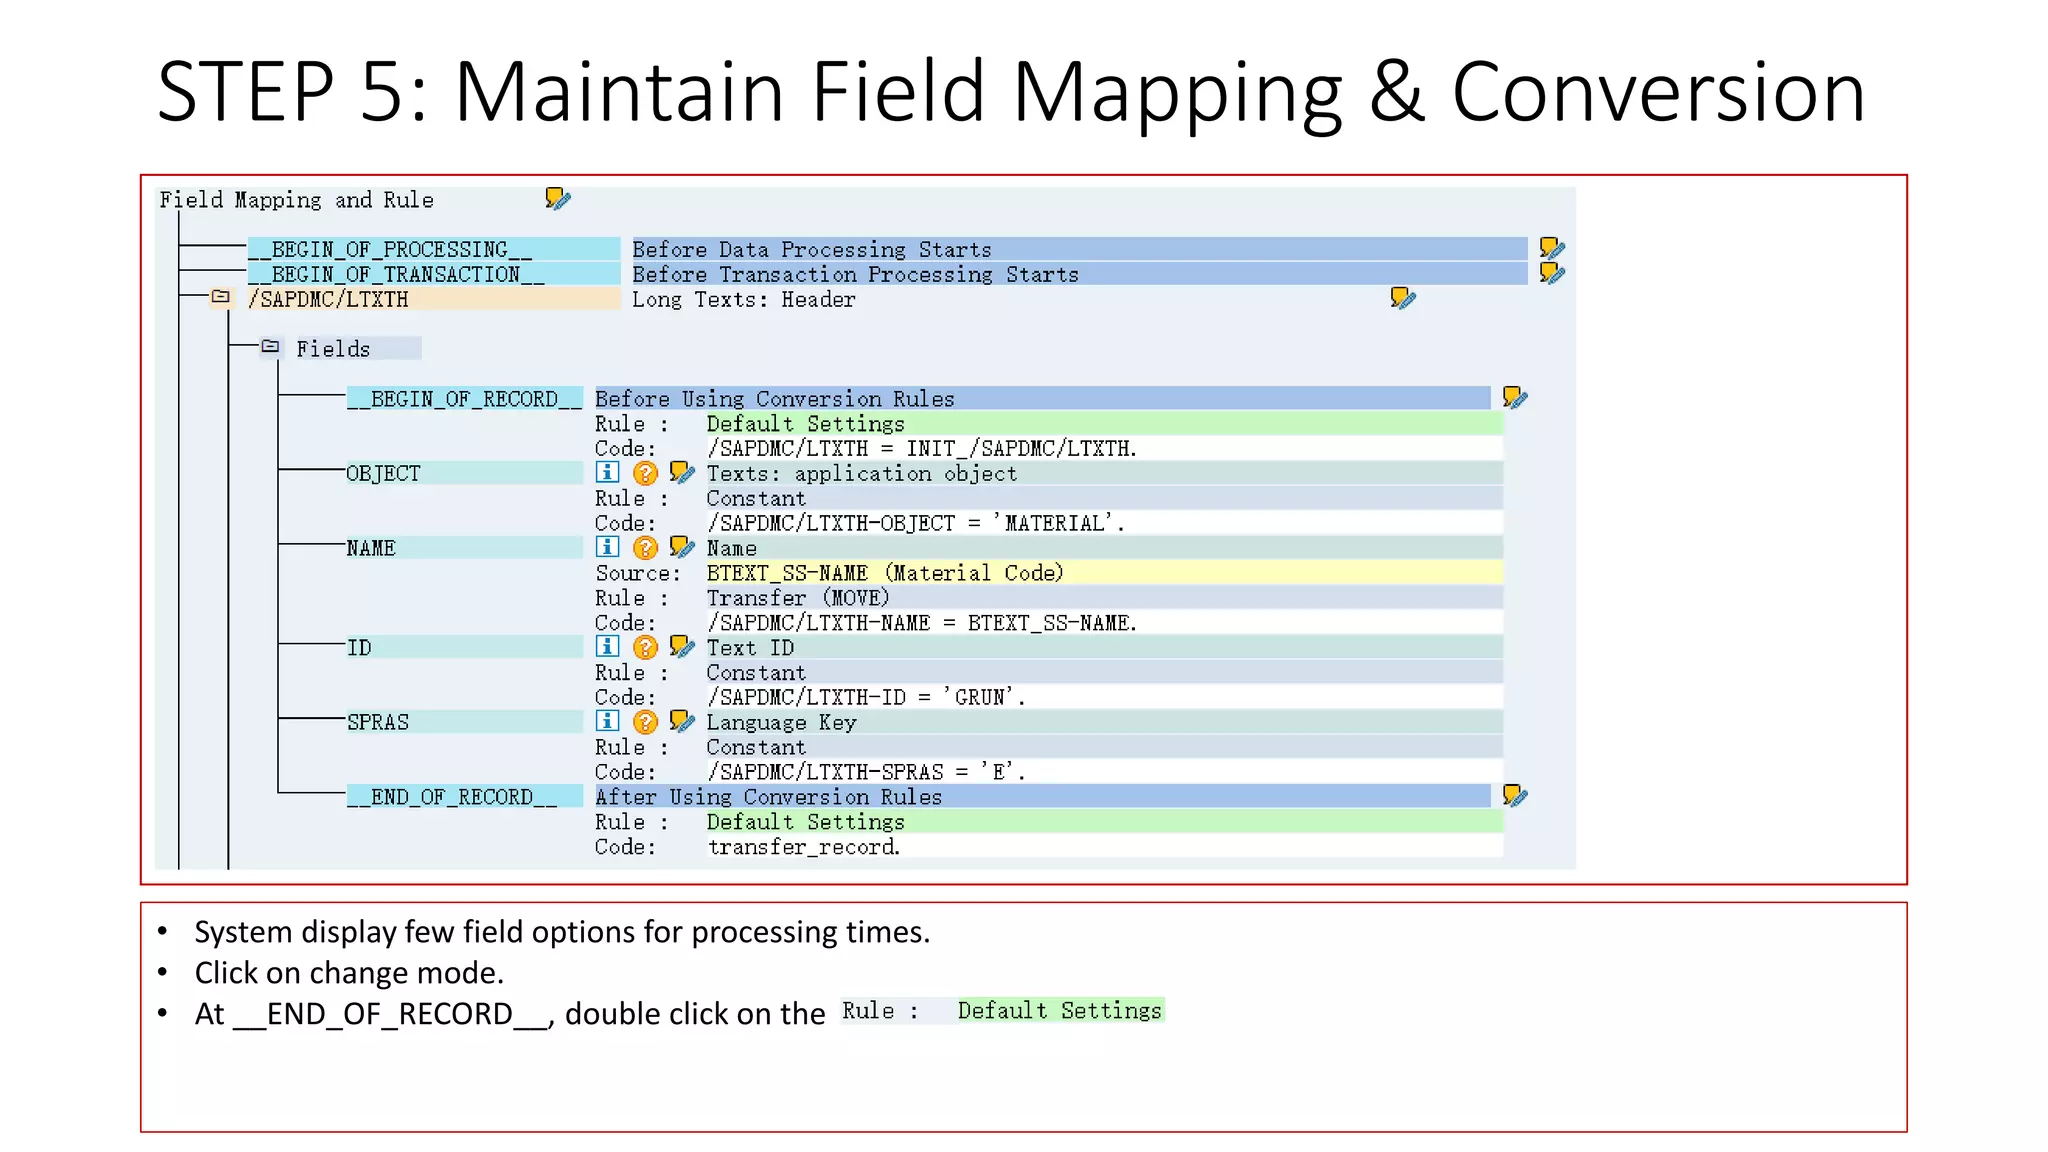The width and height of the screenshot is (2048, 1152).
Task: Click question mark help icon for NAME field
Action: 645,548
